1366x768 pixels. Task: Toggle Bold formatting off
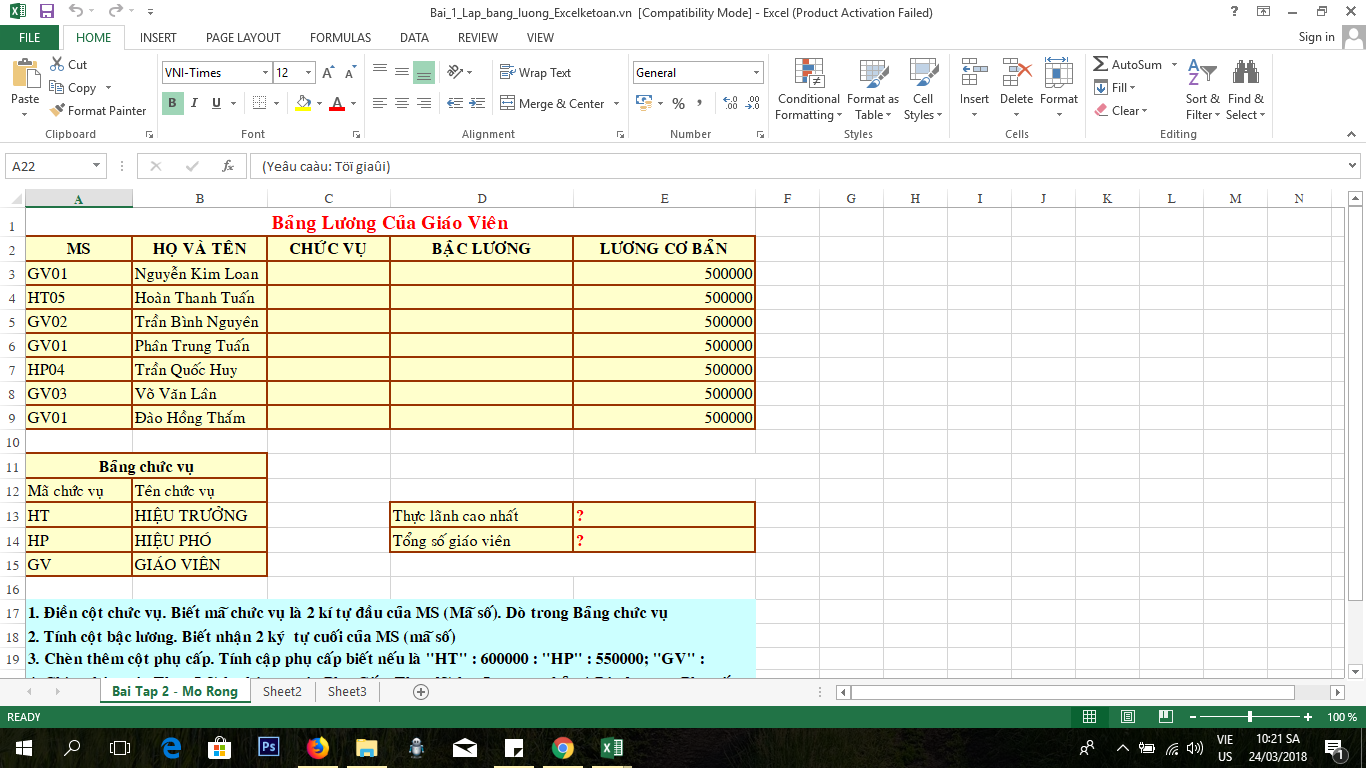[x=172, y=103]
